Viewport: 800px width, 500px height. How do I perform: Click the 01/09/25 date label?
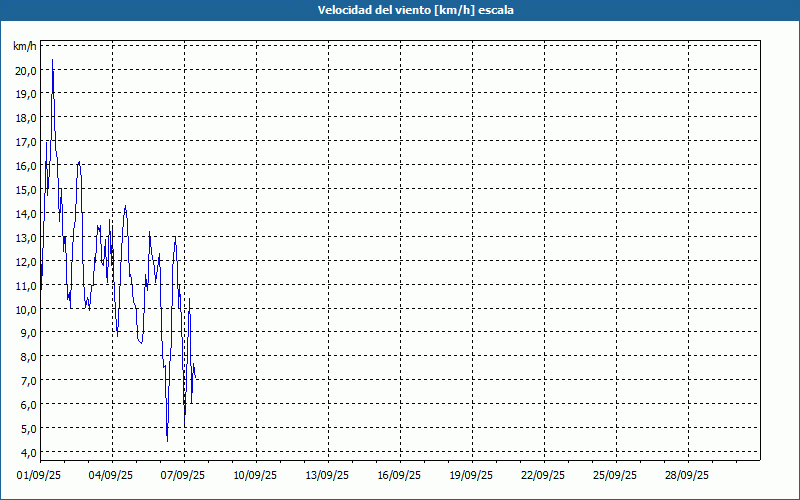click(39, 475)
